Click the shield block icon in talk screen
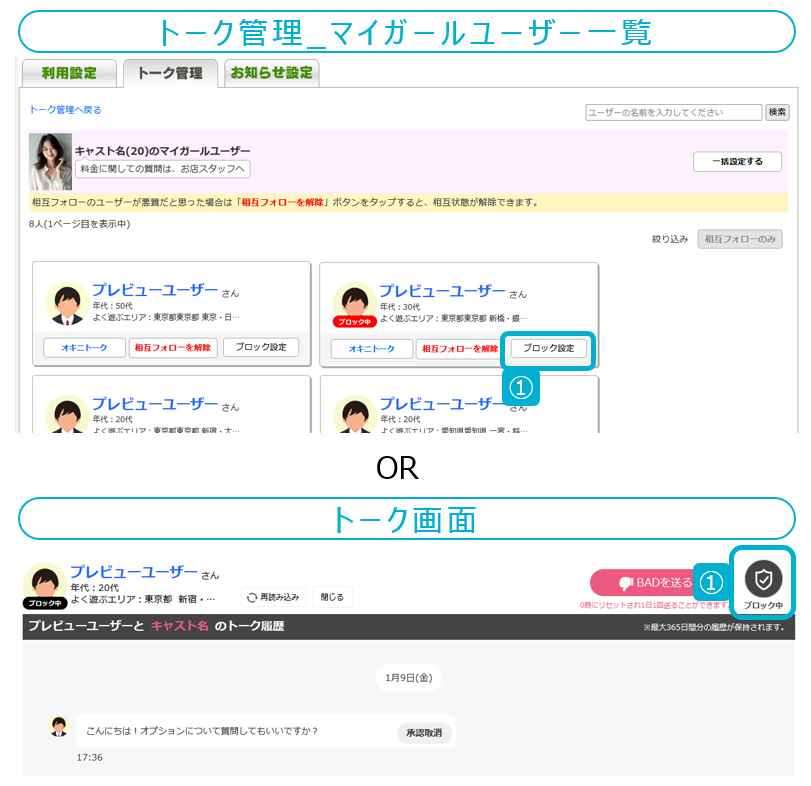This screenshot has height=786, width=811. click(764, 579)
